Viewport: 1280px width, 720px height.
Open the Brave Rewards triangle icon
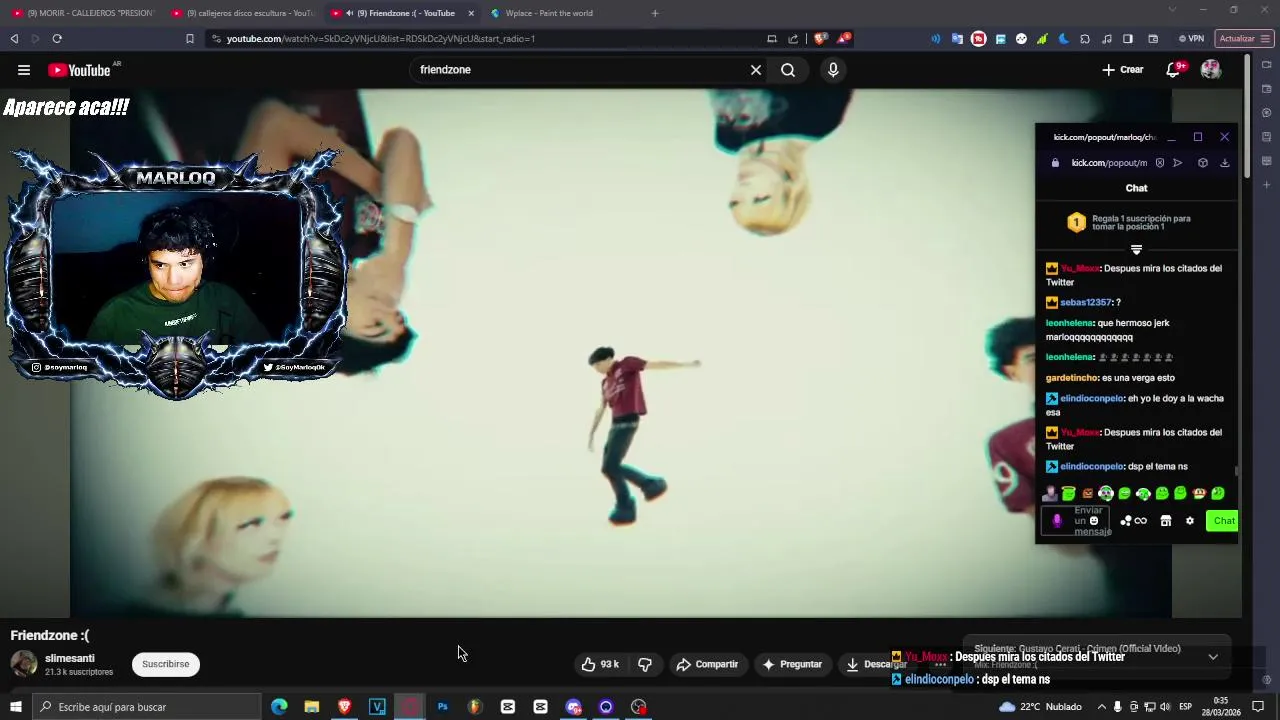(x=844, y=39)
